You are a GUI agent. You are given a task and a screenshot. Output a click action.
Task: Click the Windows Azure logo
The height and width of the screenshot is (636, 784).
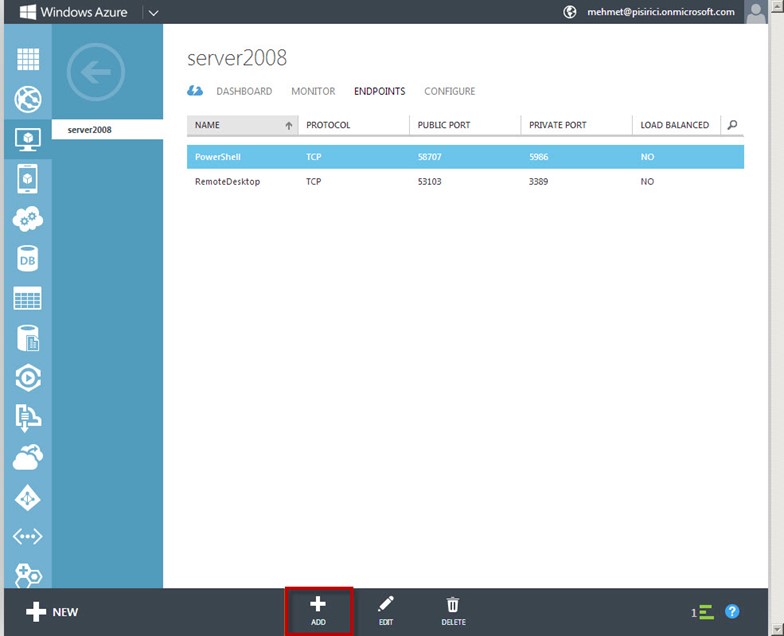74,12
